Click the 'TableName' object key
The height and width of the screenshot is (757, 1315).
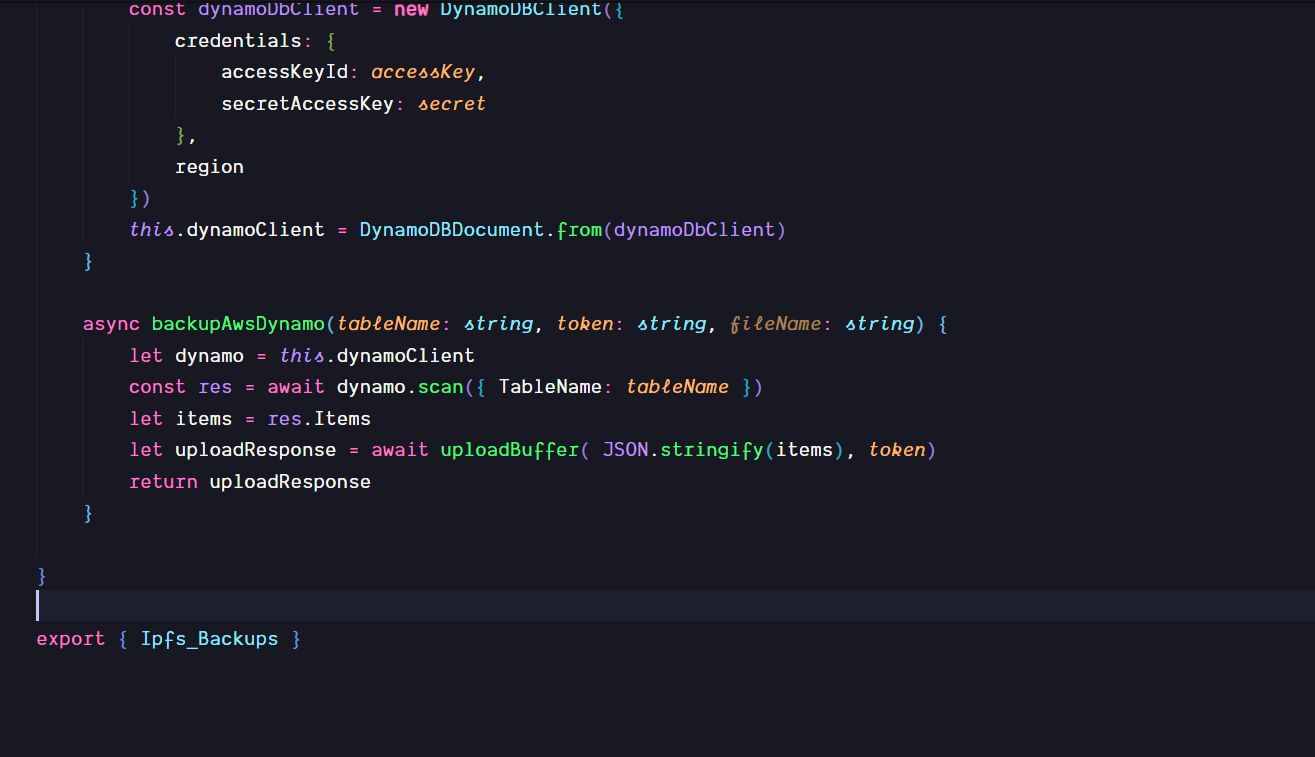550,387
